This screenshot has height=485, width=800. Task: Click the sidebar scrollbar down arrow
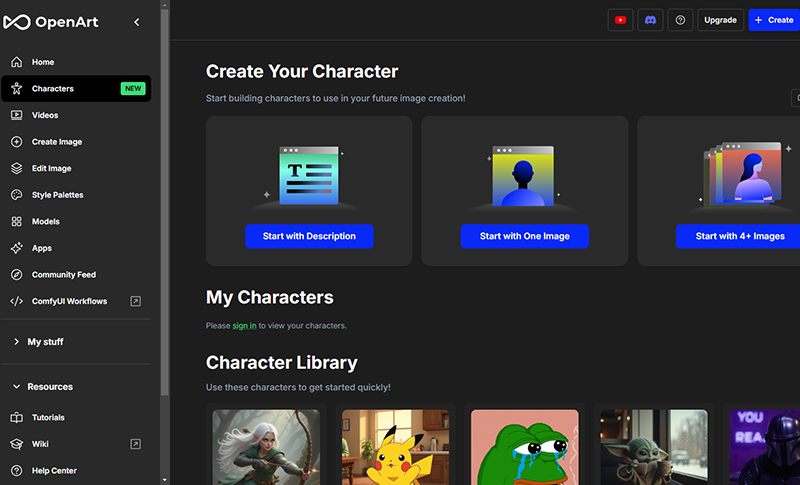(164, 480)
